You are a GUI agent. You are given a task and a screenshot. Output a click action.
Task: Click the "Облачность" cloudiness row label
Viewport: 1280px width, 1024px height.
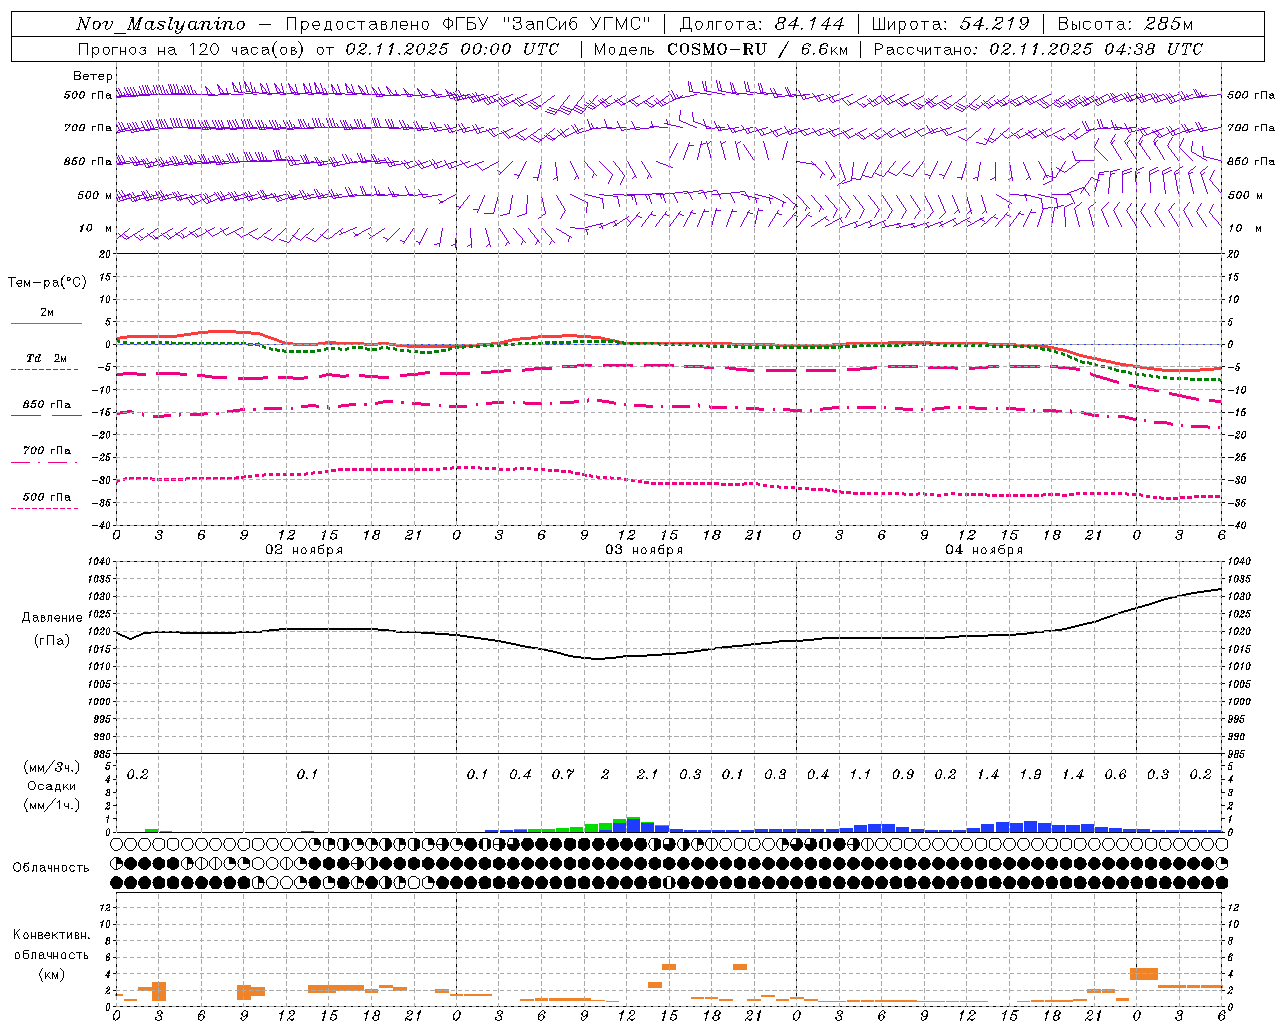point(51,867)
